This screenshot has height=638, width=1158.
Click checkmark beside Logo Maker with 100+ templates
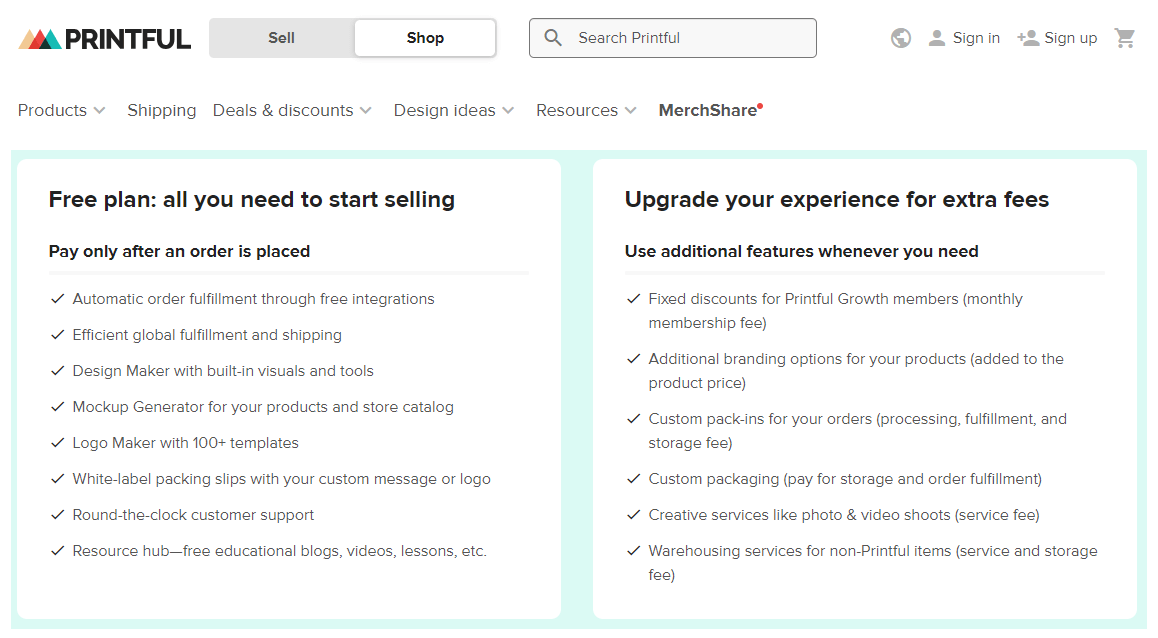(x=58, y=443)
